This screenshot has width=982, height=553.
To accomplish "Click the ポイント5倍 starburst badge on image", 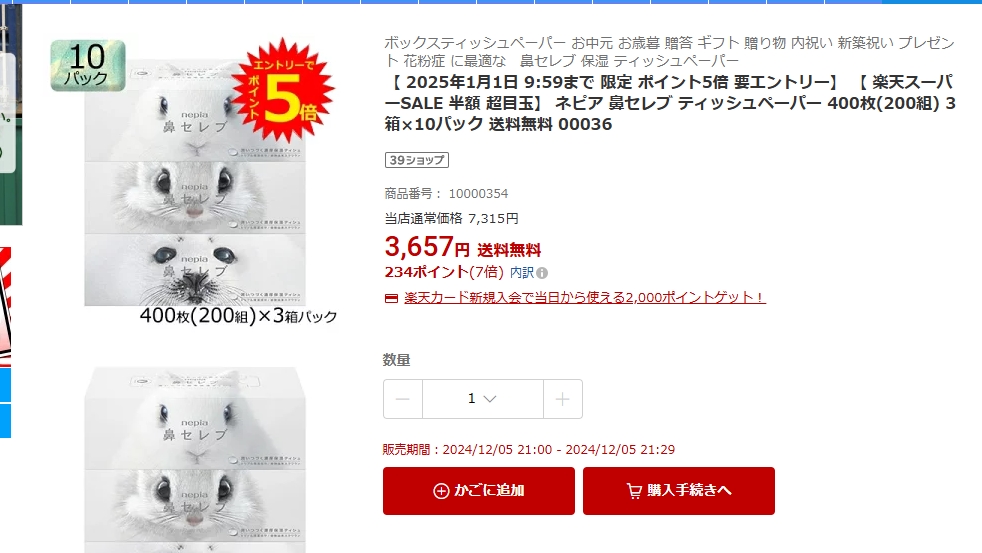I will pos(283,90).
